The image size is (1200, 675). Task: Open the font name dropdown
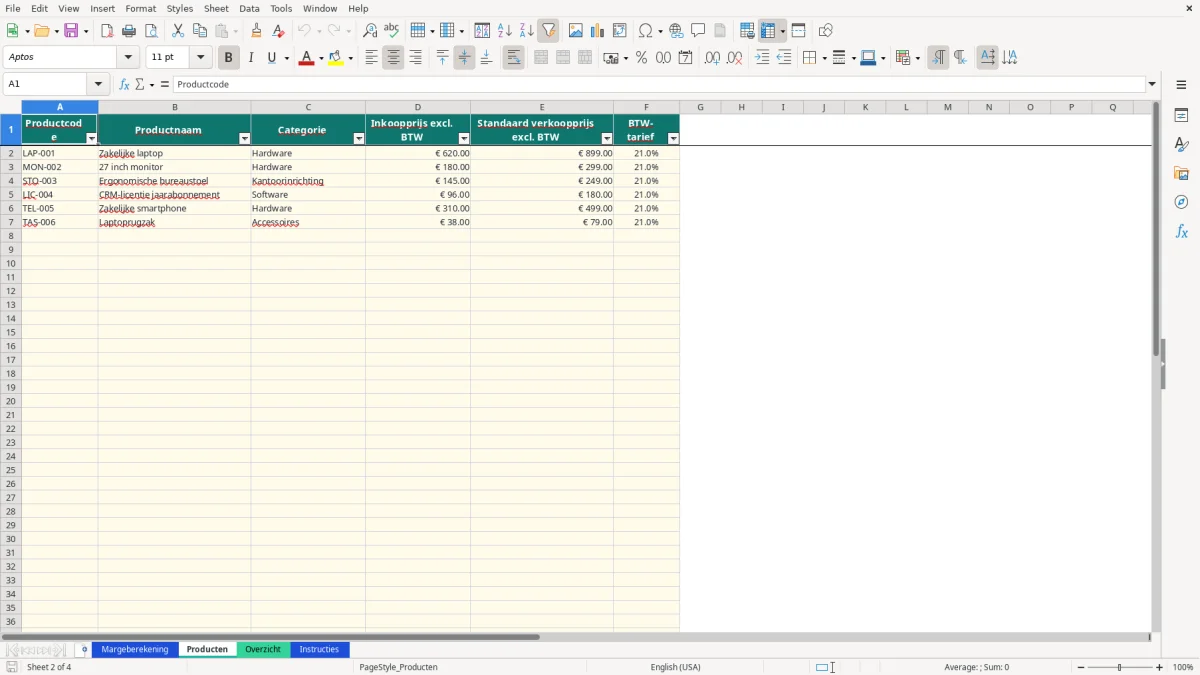point(128,58)
